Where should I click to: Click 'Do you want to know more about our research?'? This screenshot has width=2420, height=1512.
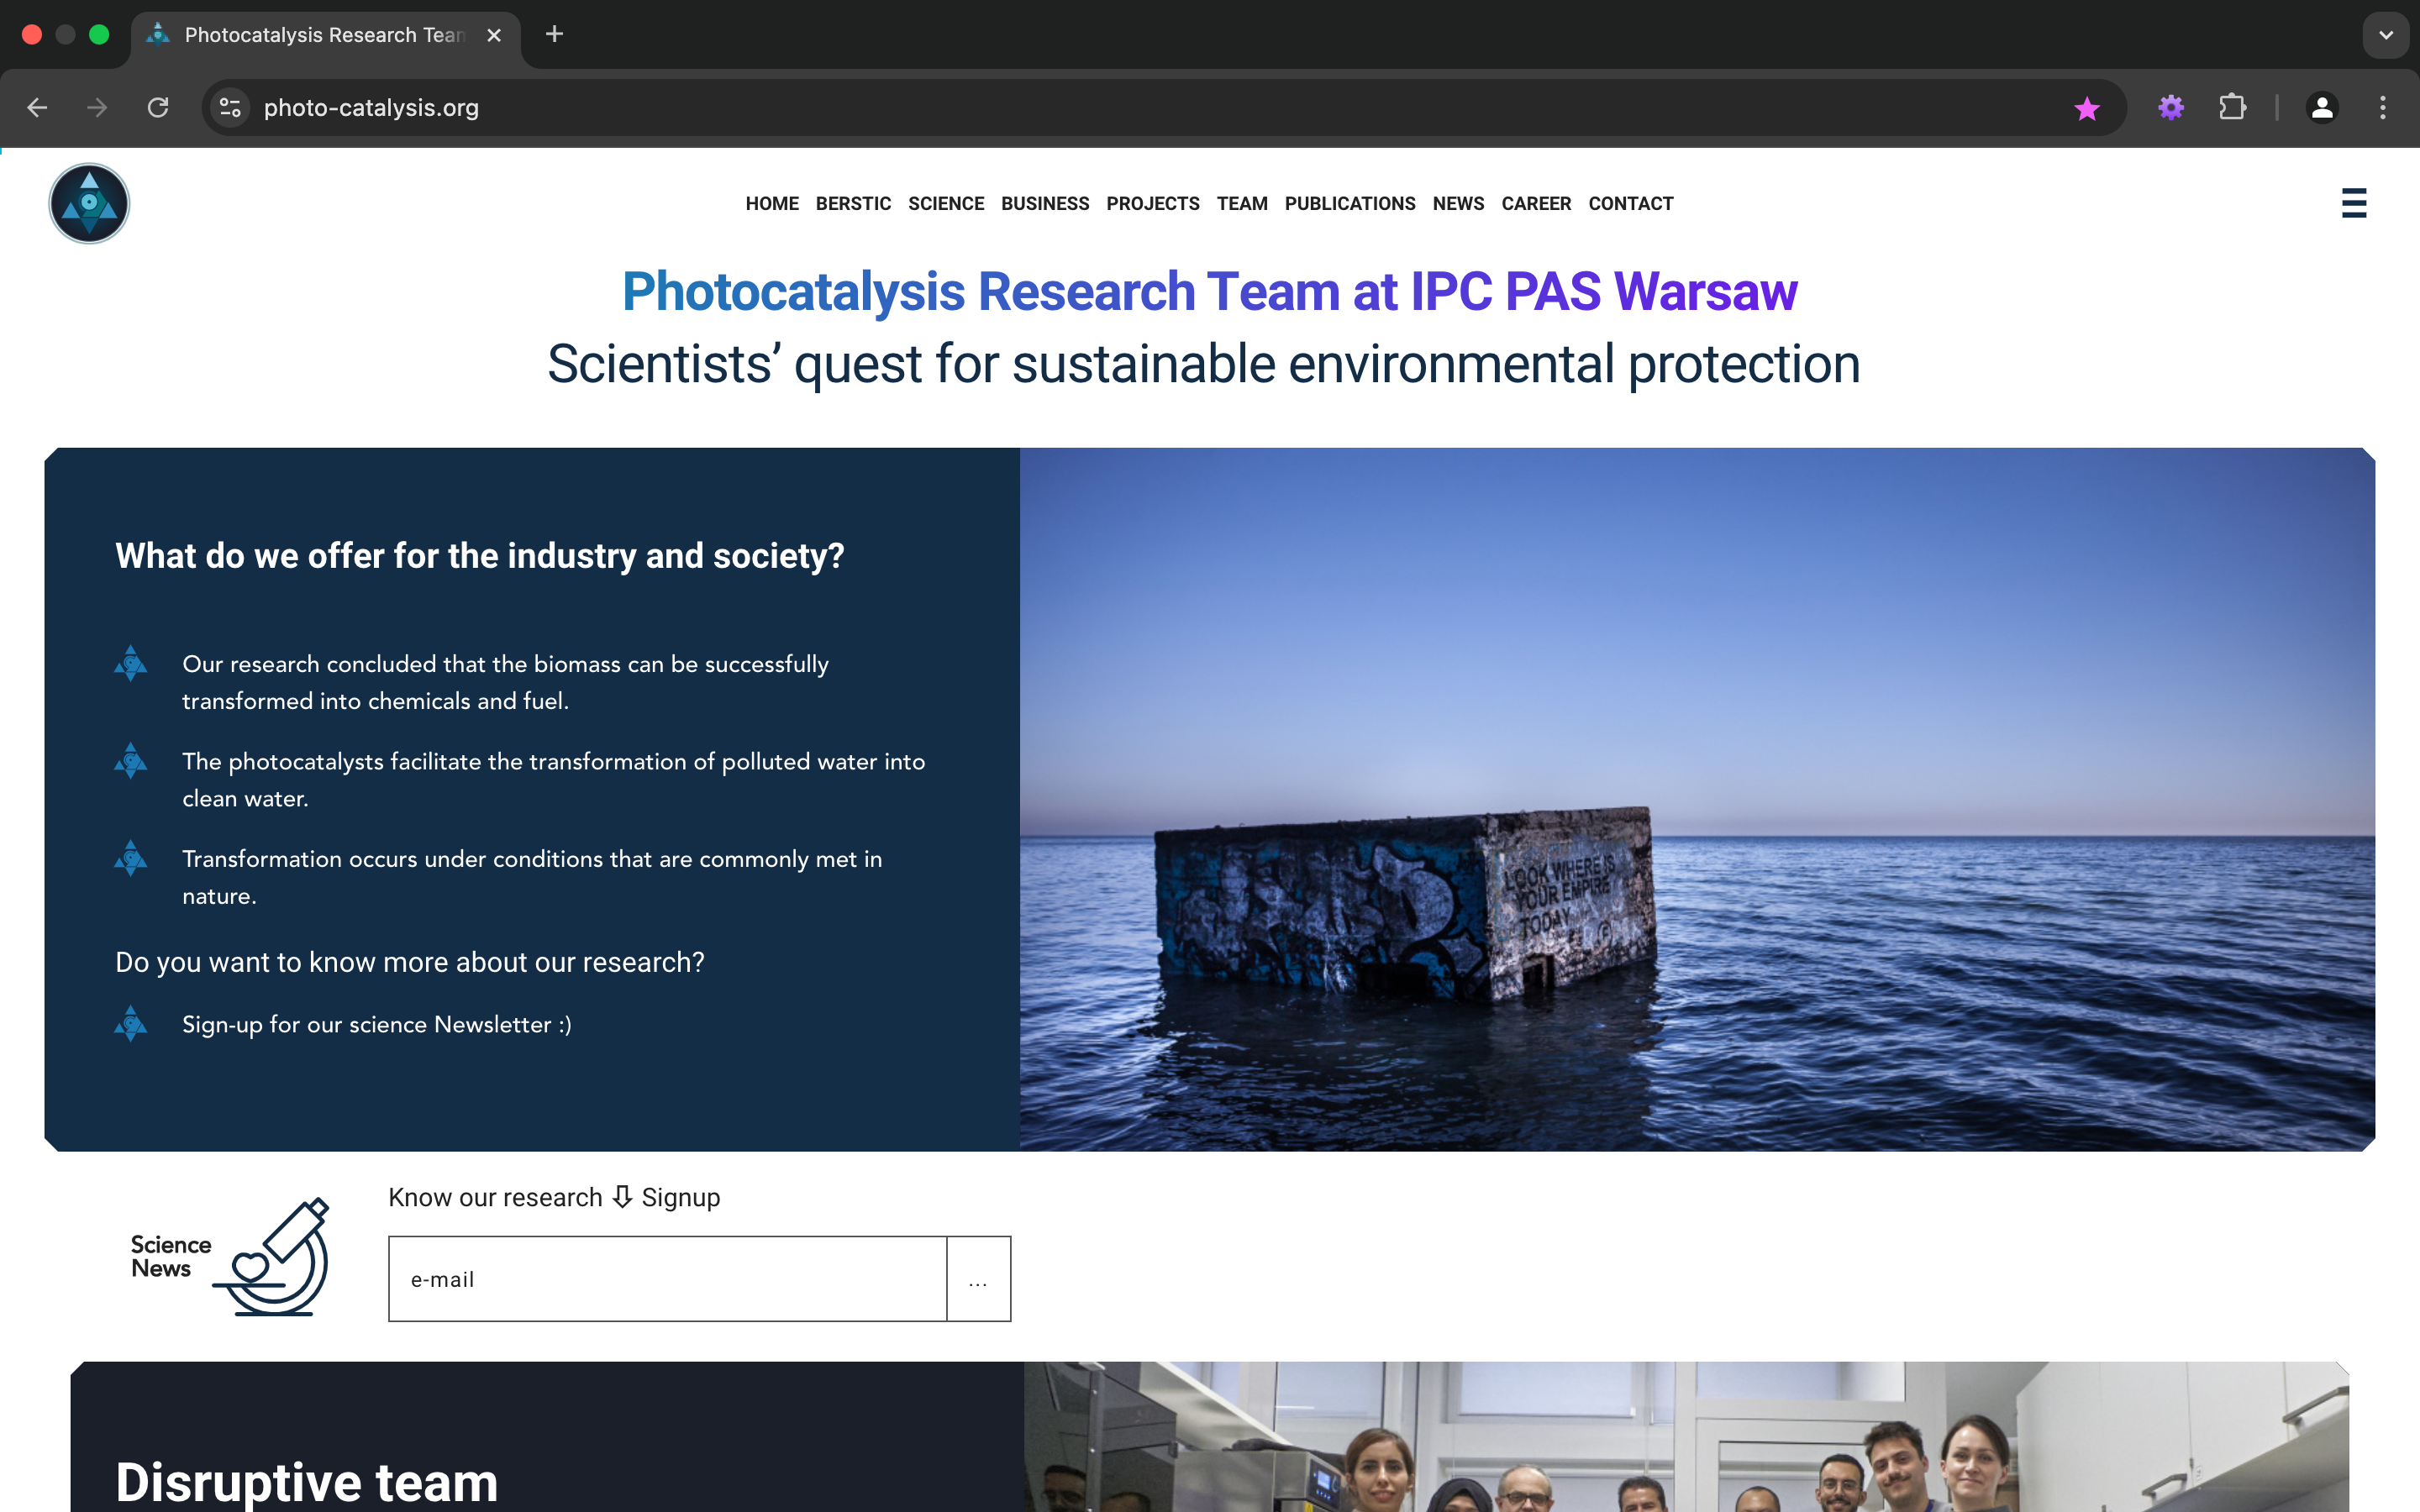410,962
